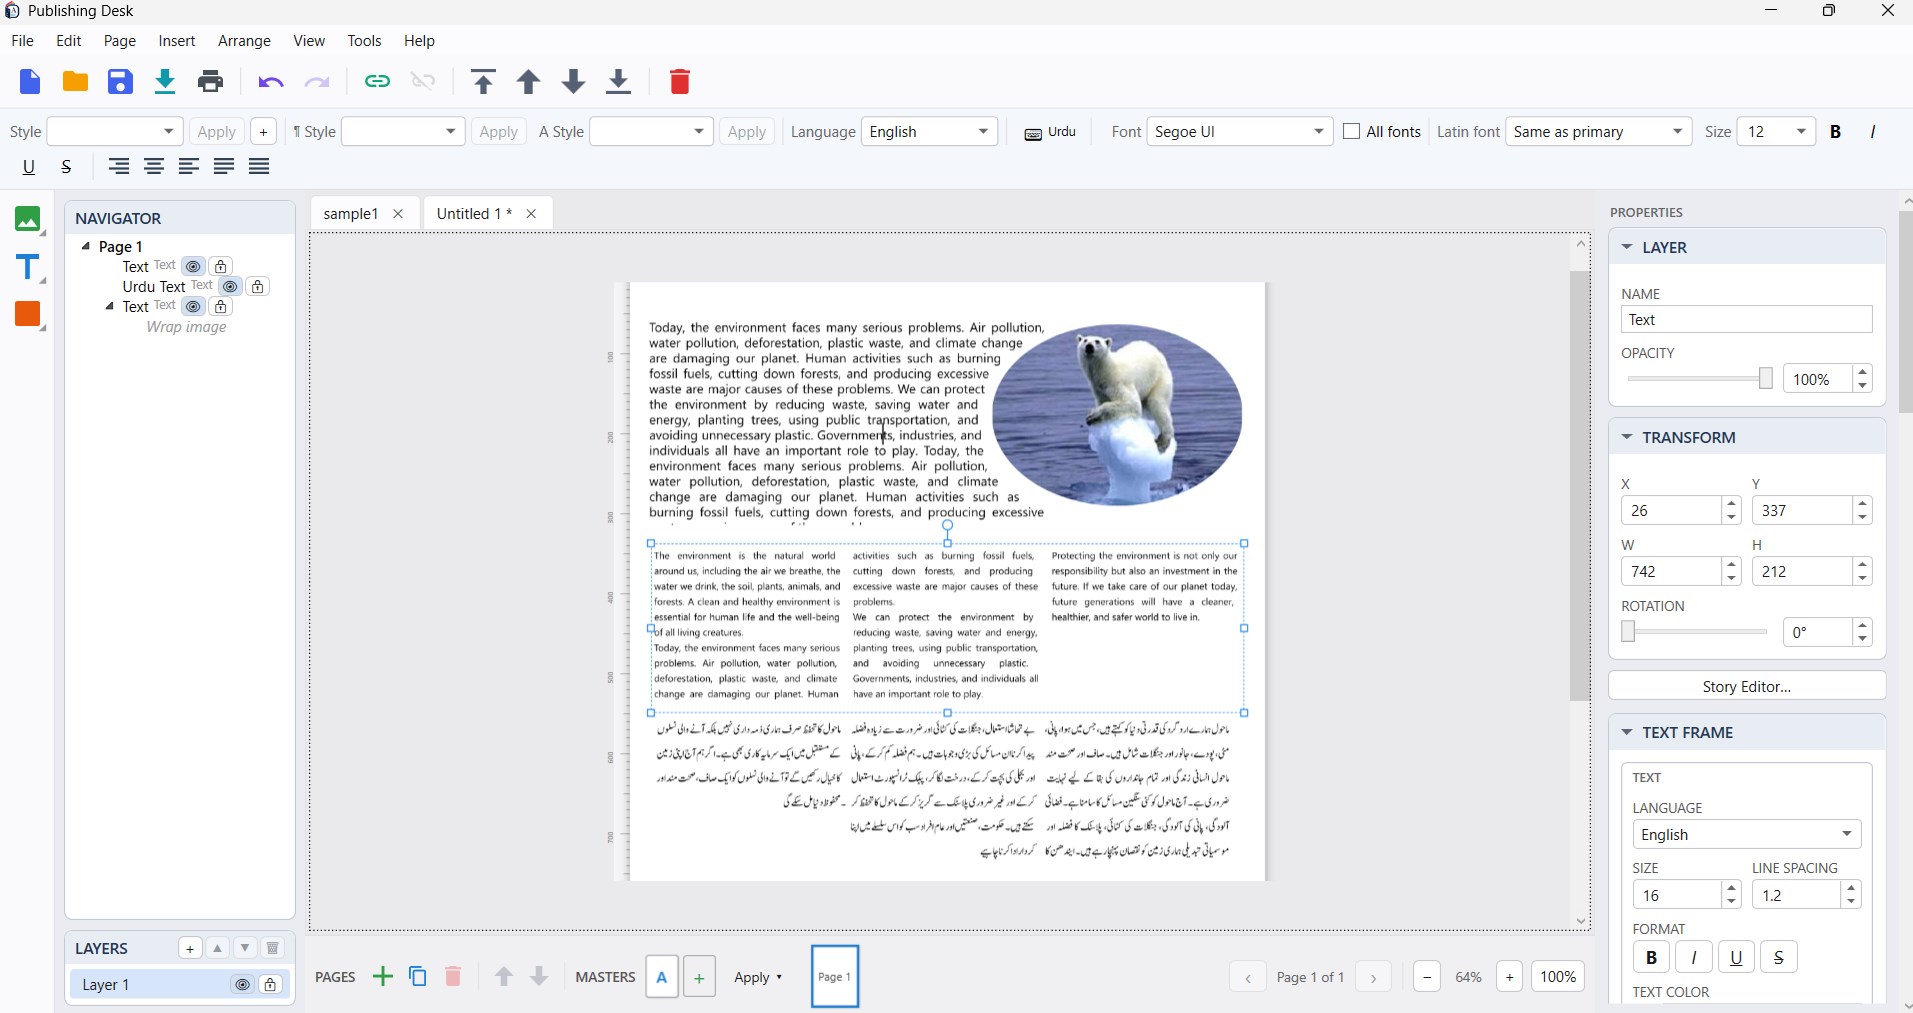This screenshot has width=1913, height=1013.
Task: Create a new document from the toolbar
Action: pyautogui.click(x=30, y=82)
